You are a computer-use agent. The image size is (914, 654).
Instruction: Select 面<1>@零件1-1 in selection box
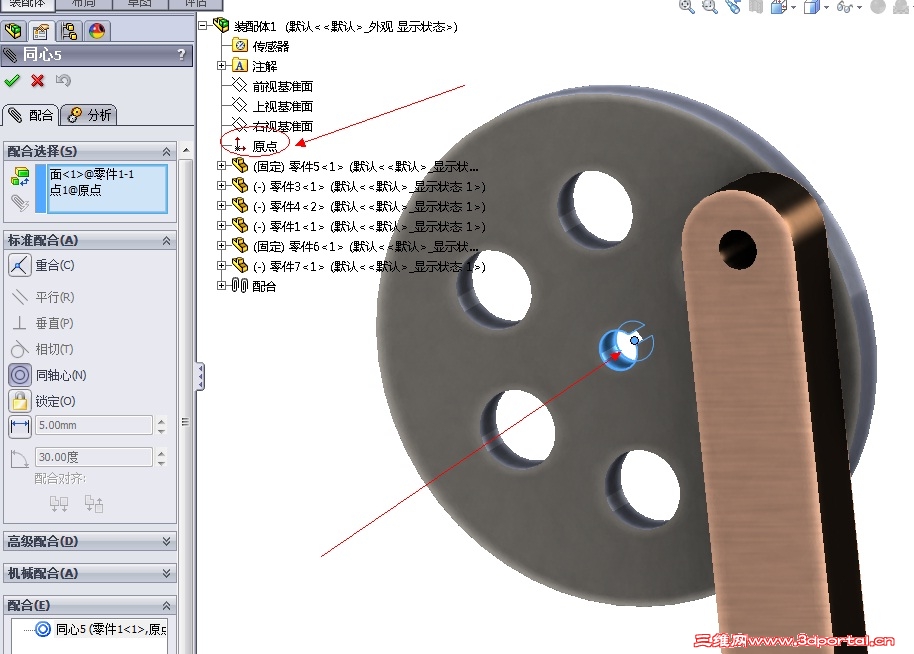[92, 174]
